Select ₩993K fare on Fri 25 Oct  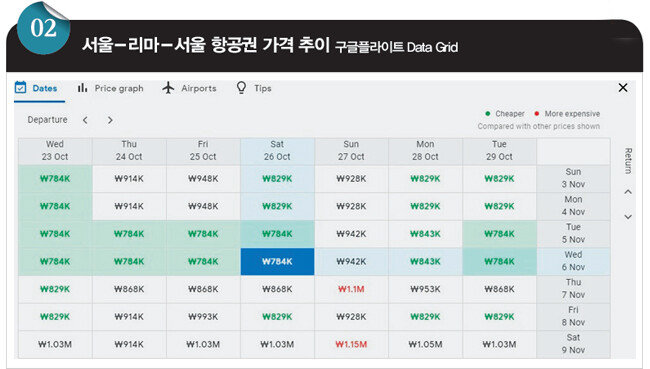(x=203, y=317)
